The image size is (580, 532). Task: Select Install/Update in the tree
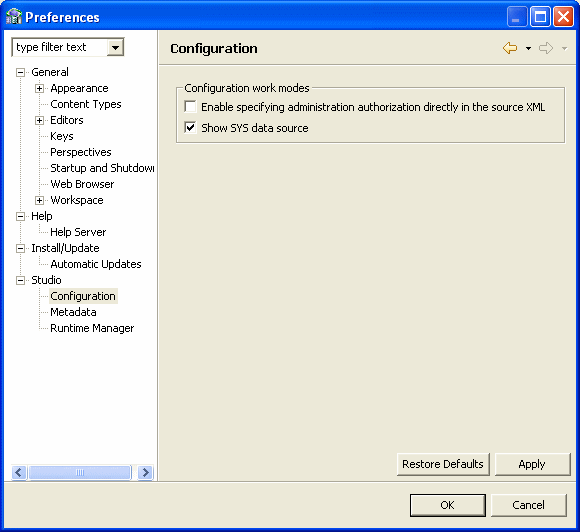tap(65, 248)
